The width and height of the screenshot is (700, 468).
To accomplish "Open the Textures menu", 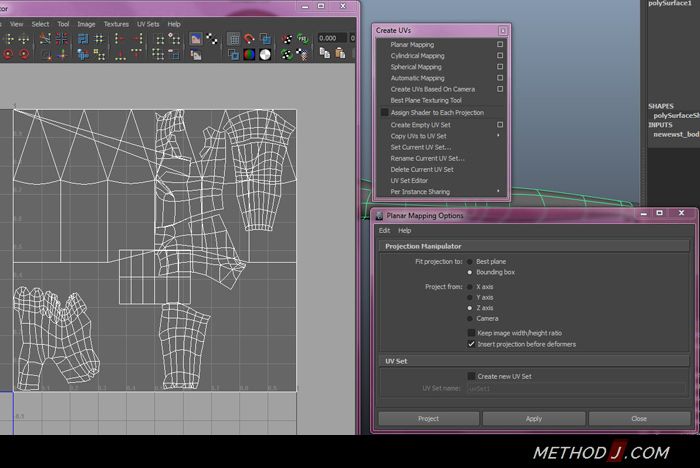I will [x=117, y=23].
